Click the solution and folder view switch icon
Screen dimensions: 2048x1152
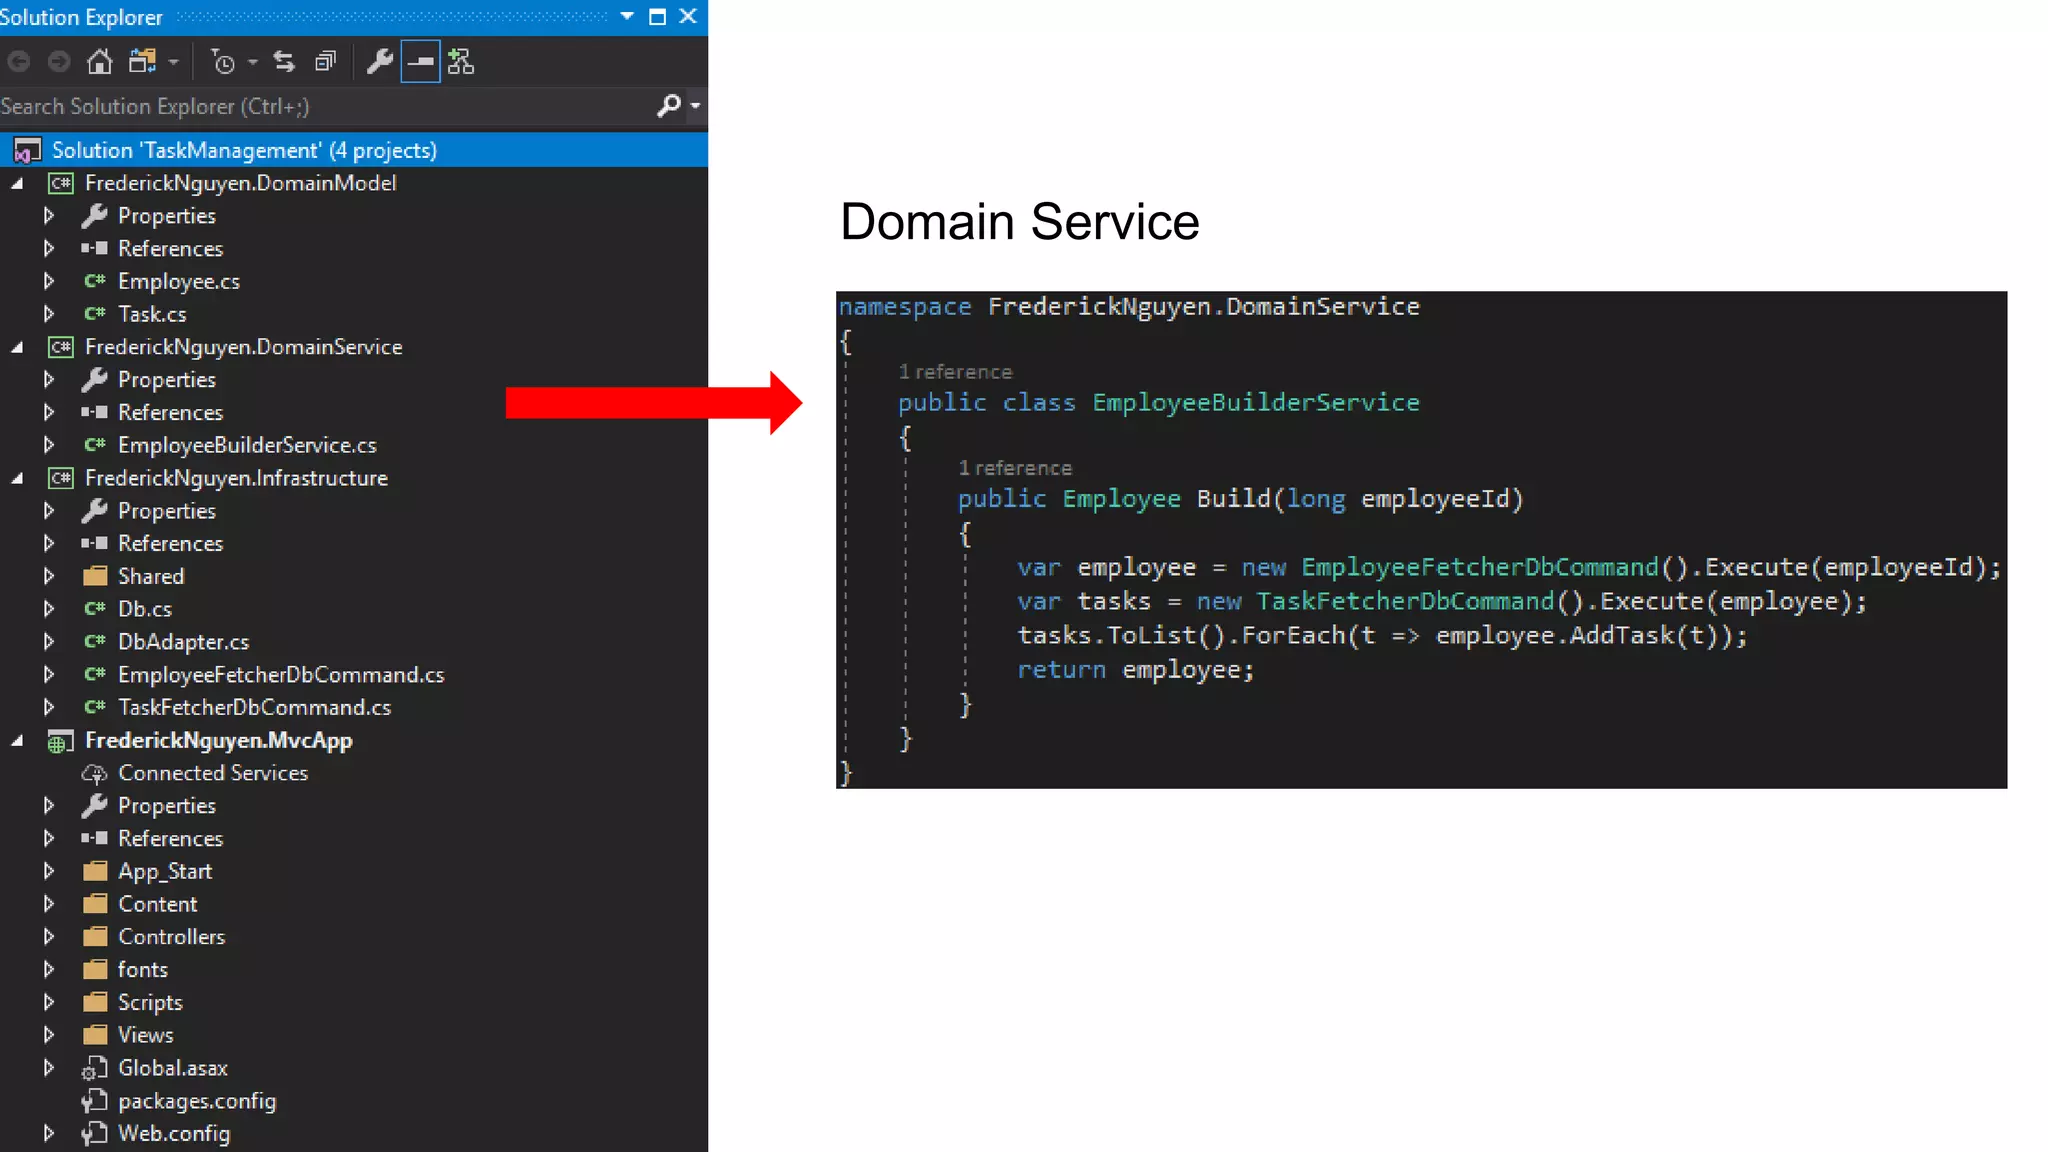pyautogui.click(x=142, y=62)
